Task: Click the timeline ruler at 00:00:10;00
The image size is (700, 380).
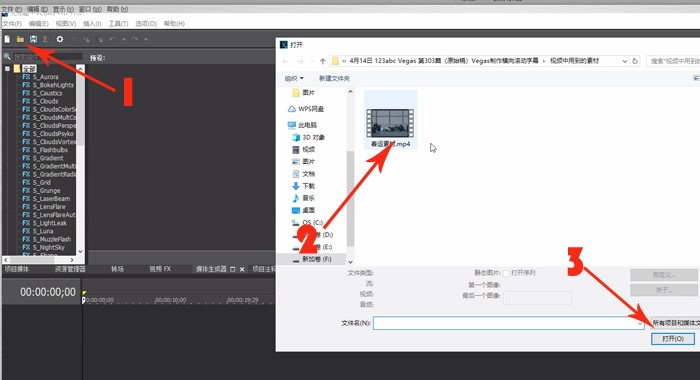Action: coord(170,300)
